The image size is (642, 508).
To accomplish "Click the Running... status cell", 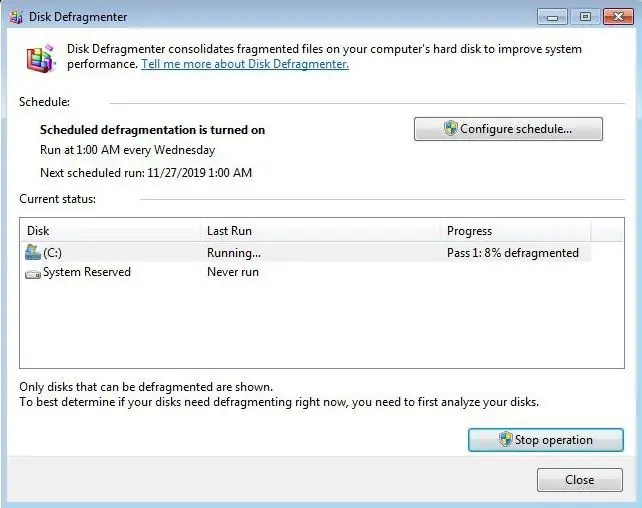I will (234, 253).
